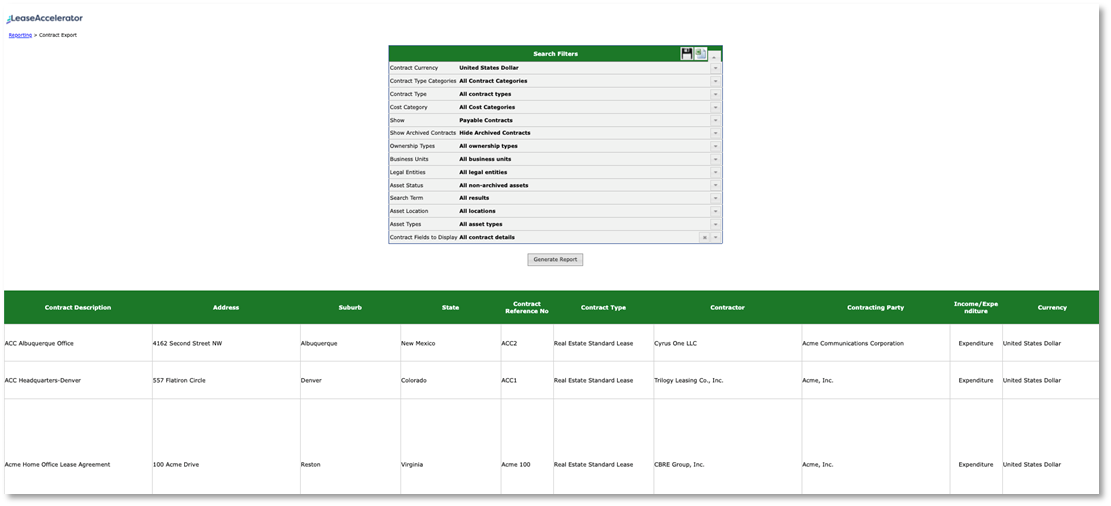Click the Address column header
Image resolution: width=1111 pixels, height=506 pixels.
click(x=226, y=308)
